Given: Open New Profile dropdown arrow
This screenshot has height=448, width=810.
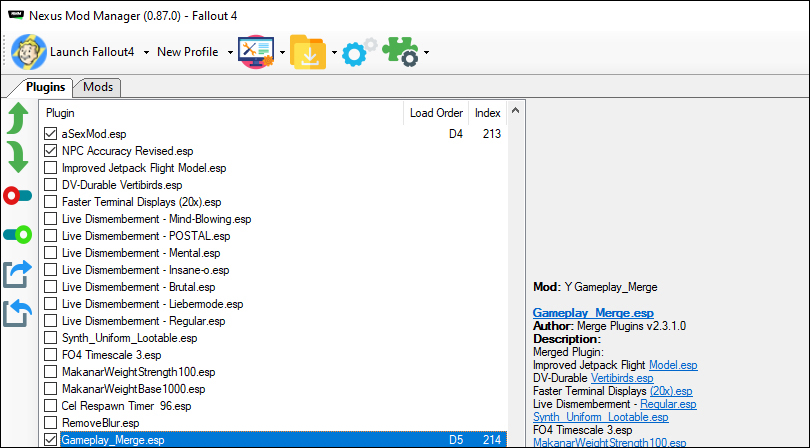Looking at the screenshot, I should (x=230, y=52).
